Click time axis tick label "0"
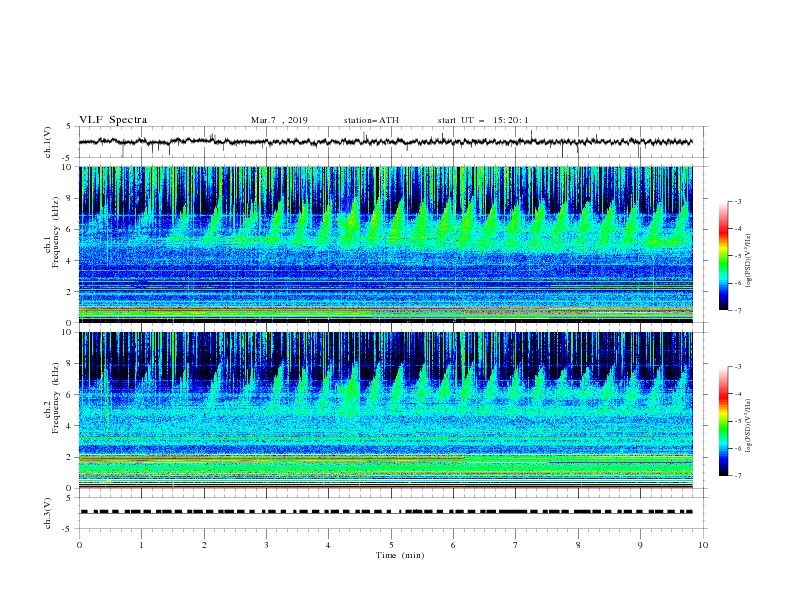The width and height of the screenshot is (792, 612). tap(79, 545)
